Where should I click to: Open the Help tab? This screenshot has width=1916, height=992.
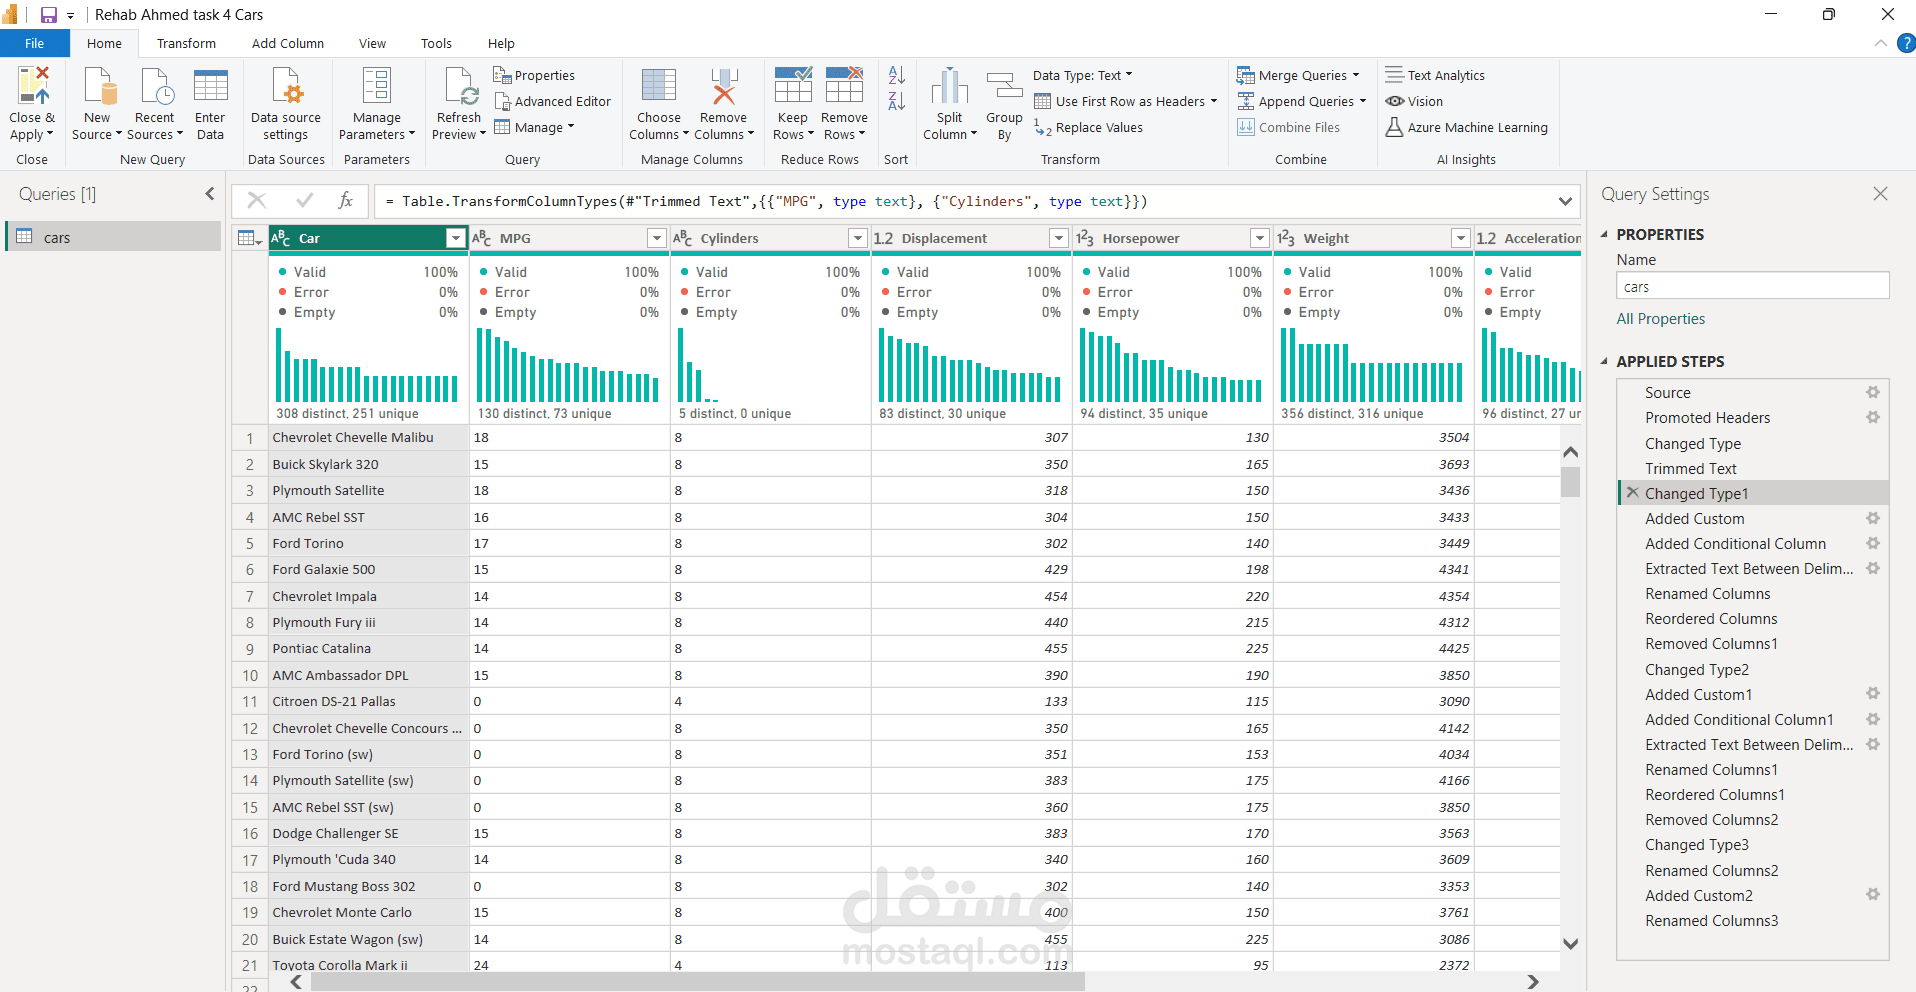coord(501,43)
